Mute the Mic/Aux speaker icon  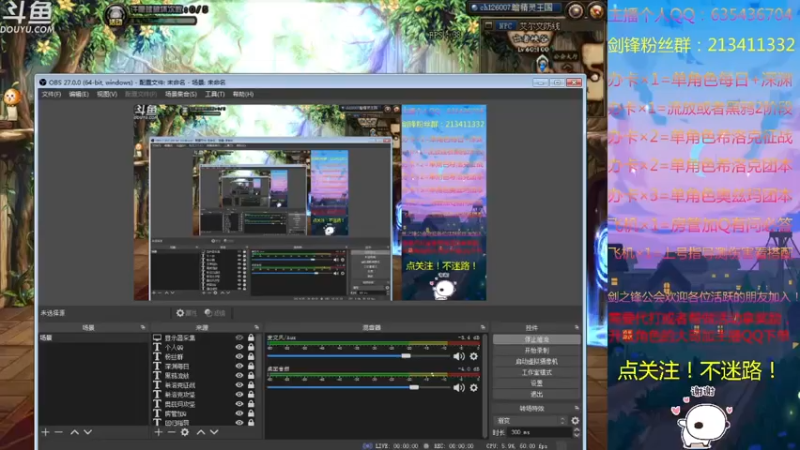pos(459,356)
